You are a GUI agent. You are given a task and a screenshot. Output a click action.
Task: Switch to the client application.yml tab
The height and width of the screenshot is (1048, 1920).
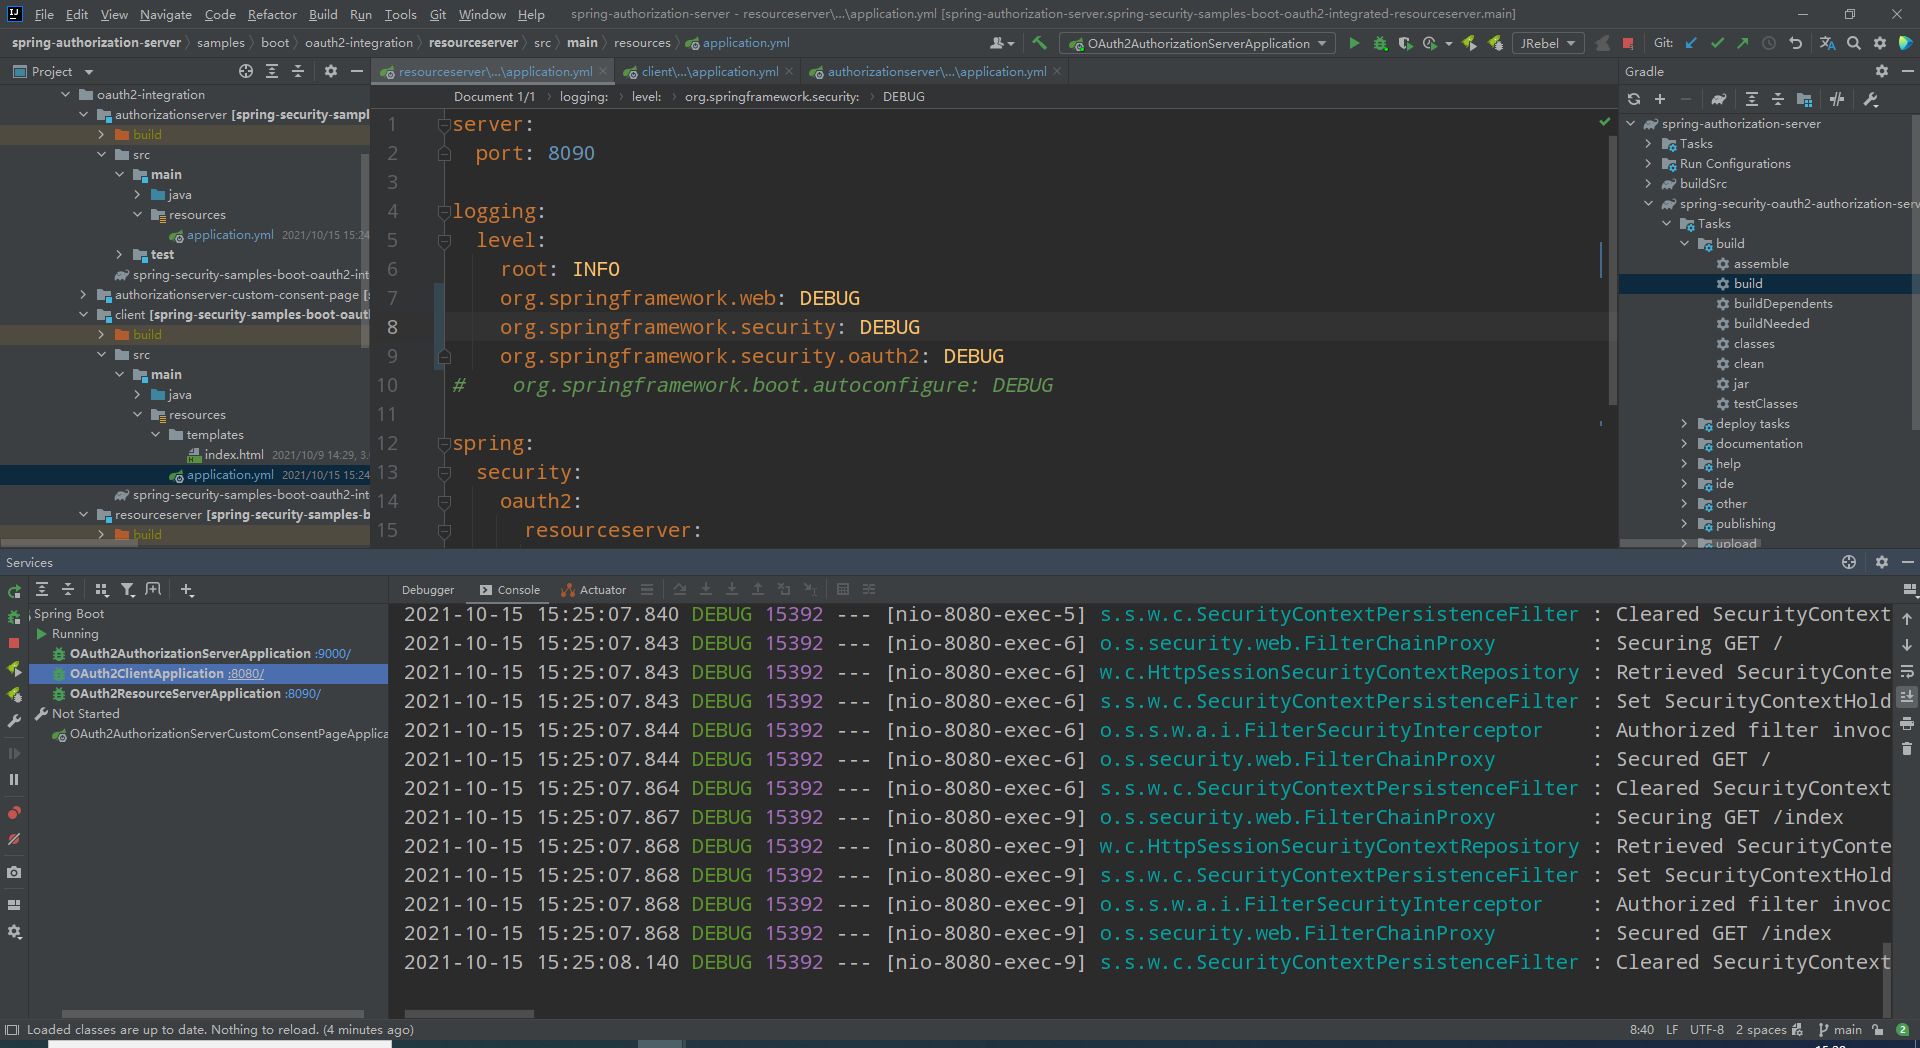[709, 71]
